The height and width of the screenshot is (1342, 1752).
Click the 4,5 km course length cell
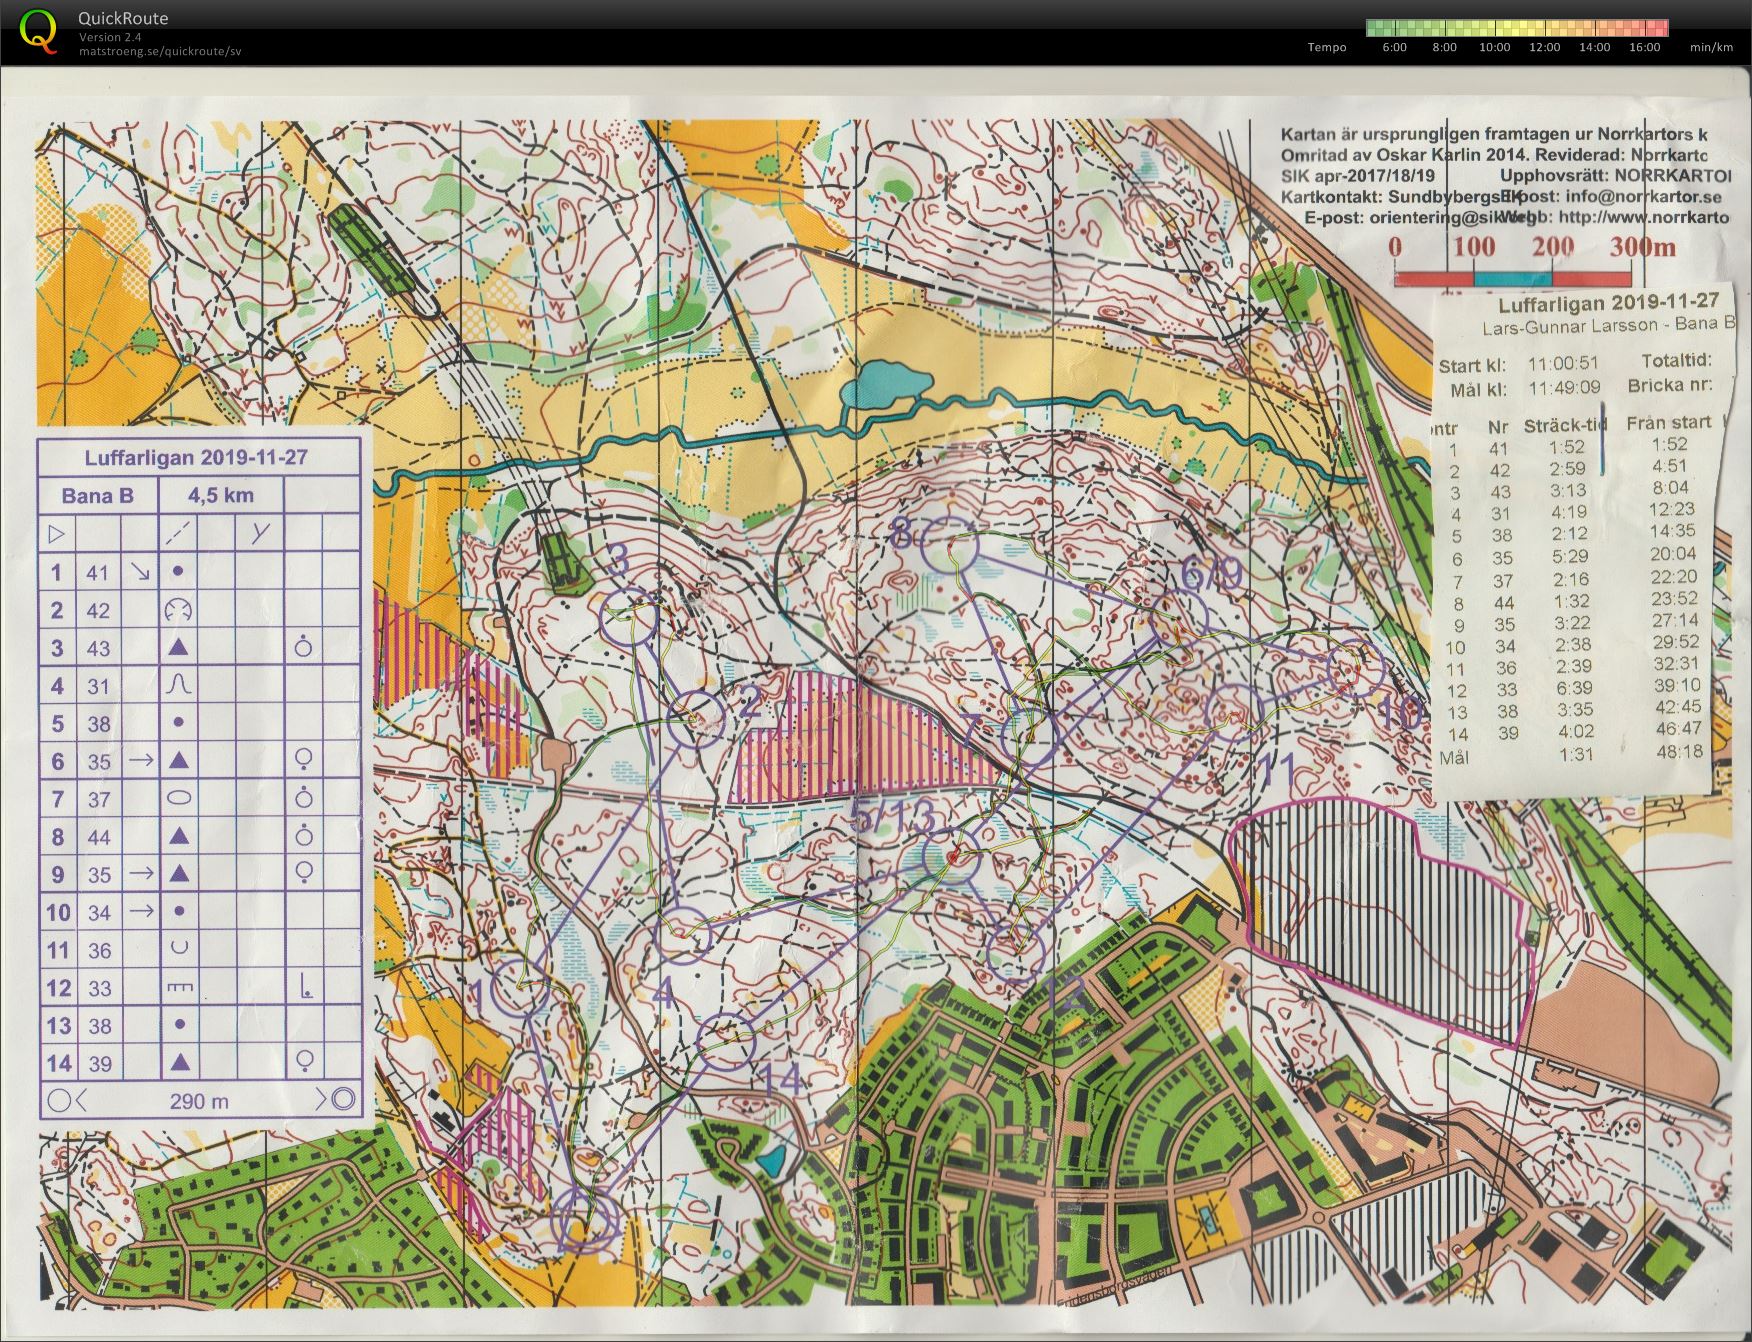pyautogui.click(x=221, y=495)
